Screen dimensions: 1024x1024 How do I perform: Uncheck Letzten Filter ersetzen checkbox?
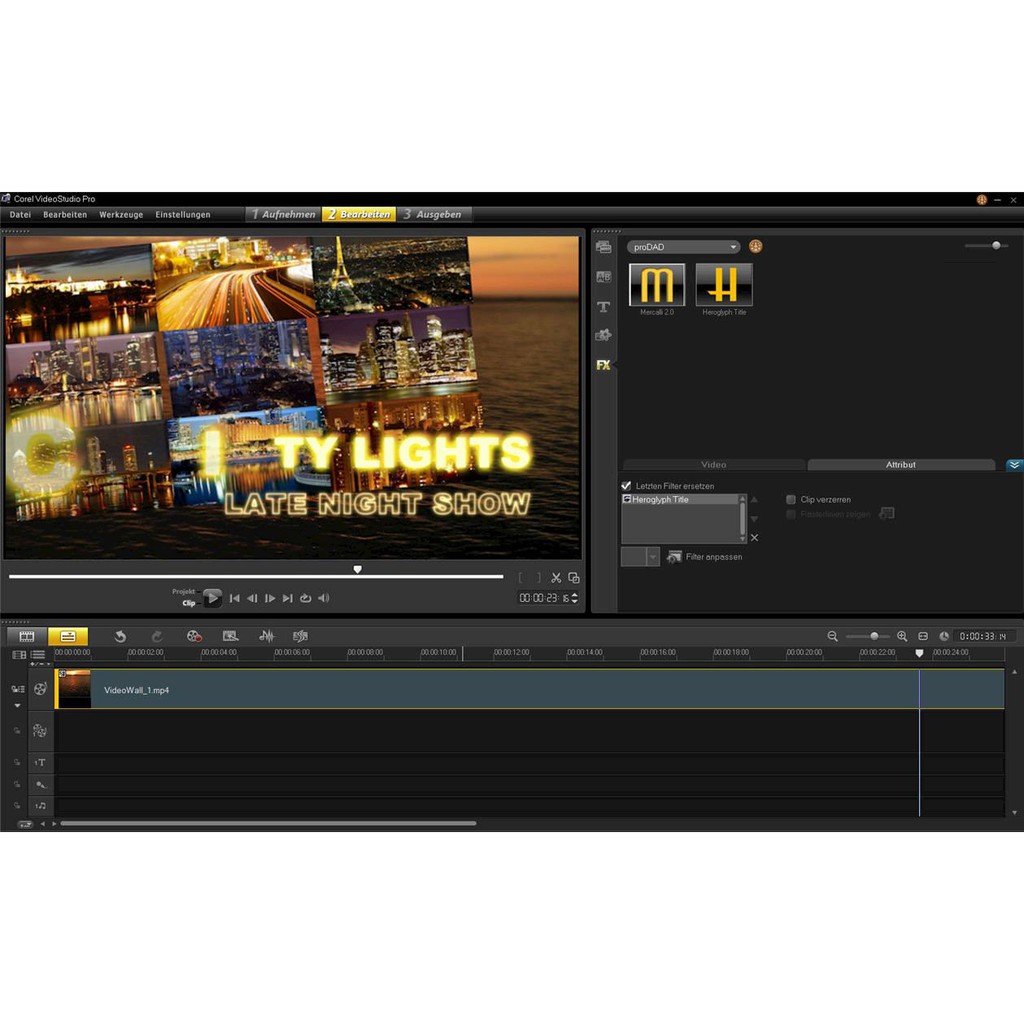point(626,486)
